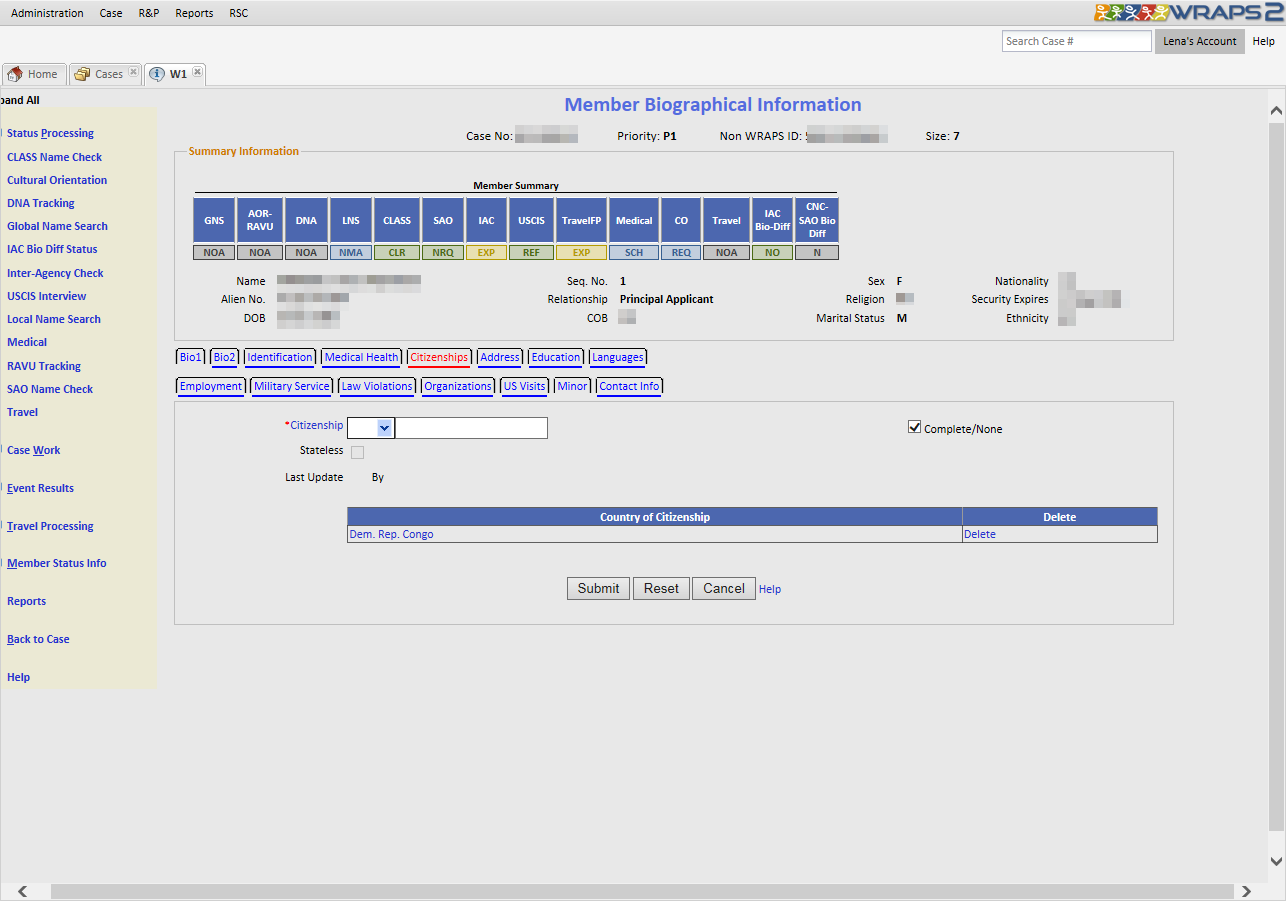Open USCIS Interview in the sidebar

tap(47, 296)
